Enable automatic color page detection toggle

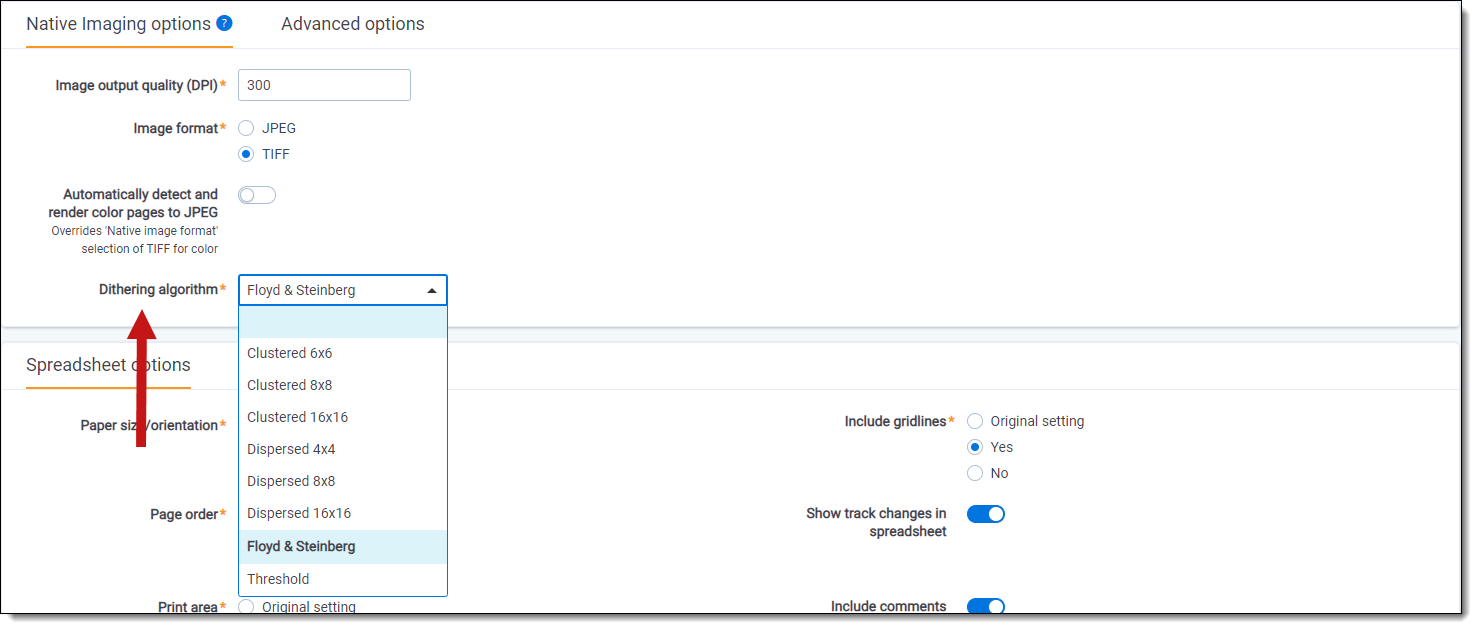257,195
